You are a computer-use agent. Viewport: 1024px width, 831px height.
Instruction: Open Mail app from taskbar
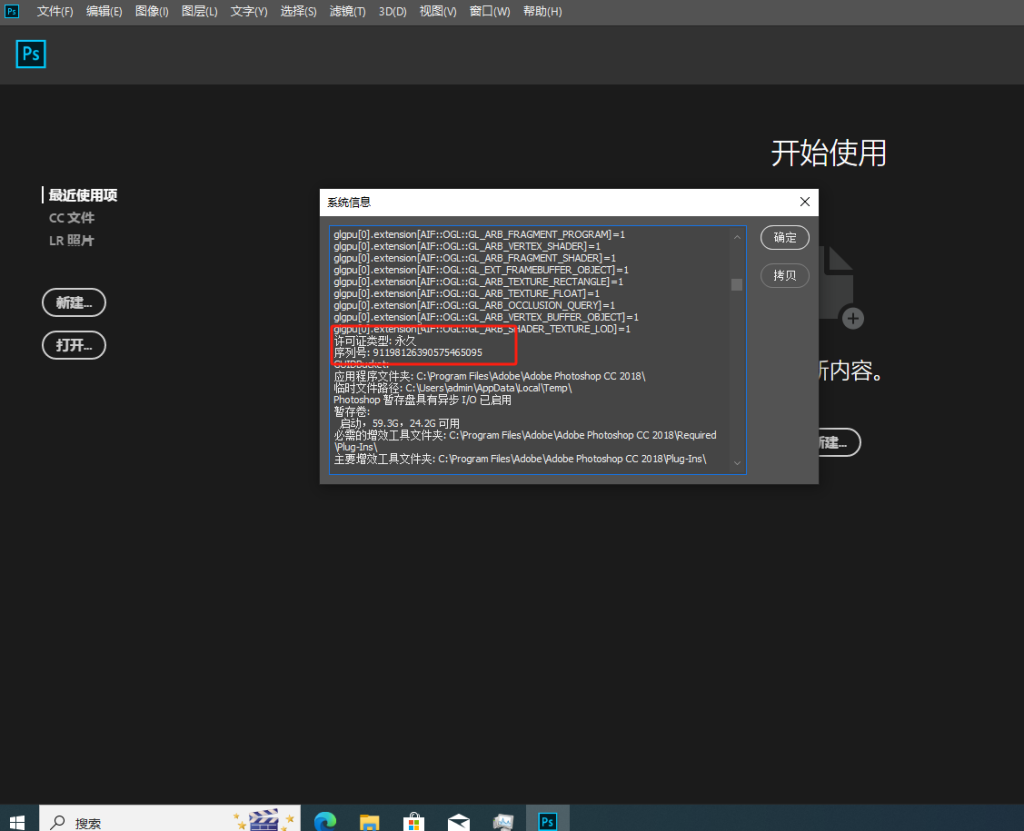click(458, 821)
